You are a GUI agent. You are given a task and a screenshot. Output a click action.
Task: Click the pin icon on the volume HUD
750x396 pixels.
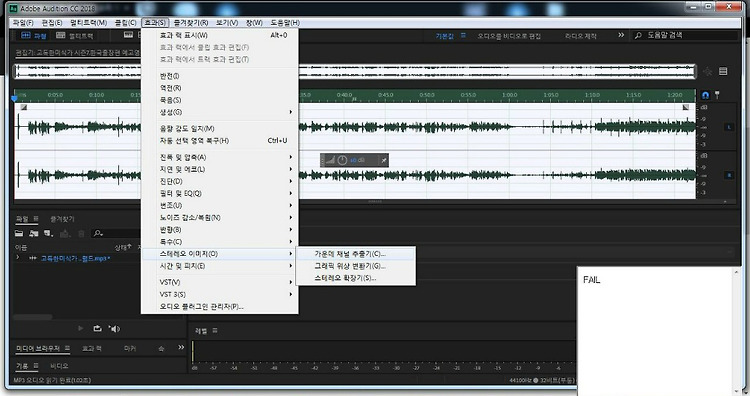[383, 160]
